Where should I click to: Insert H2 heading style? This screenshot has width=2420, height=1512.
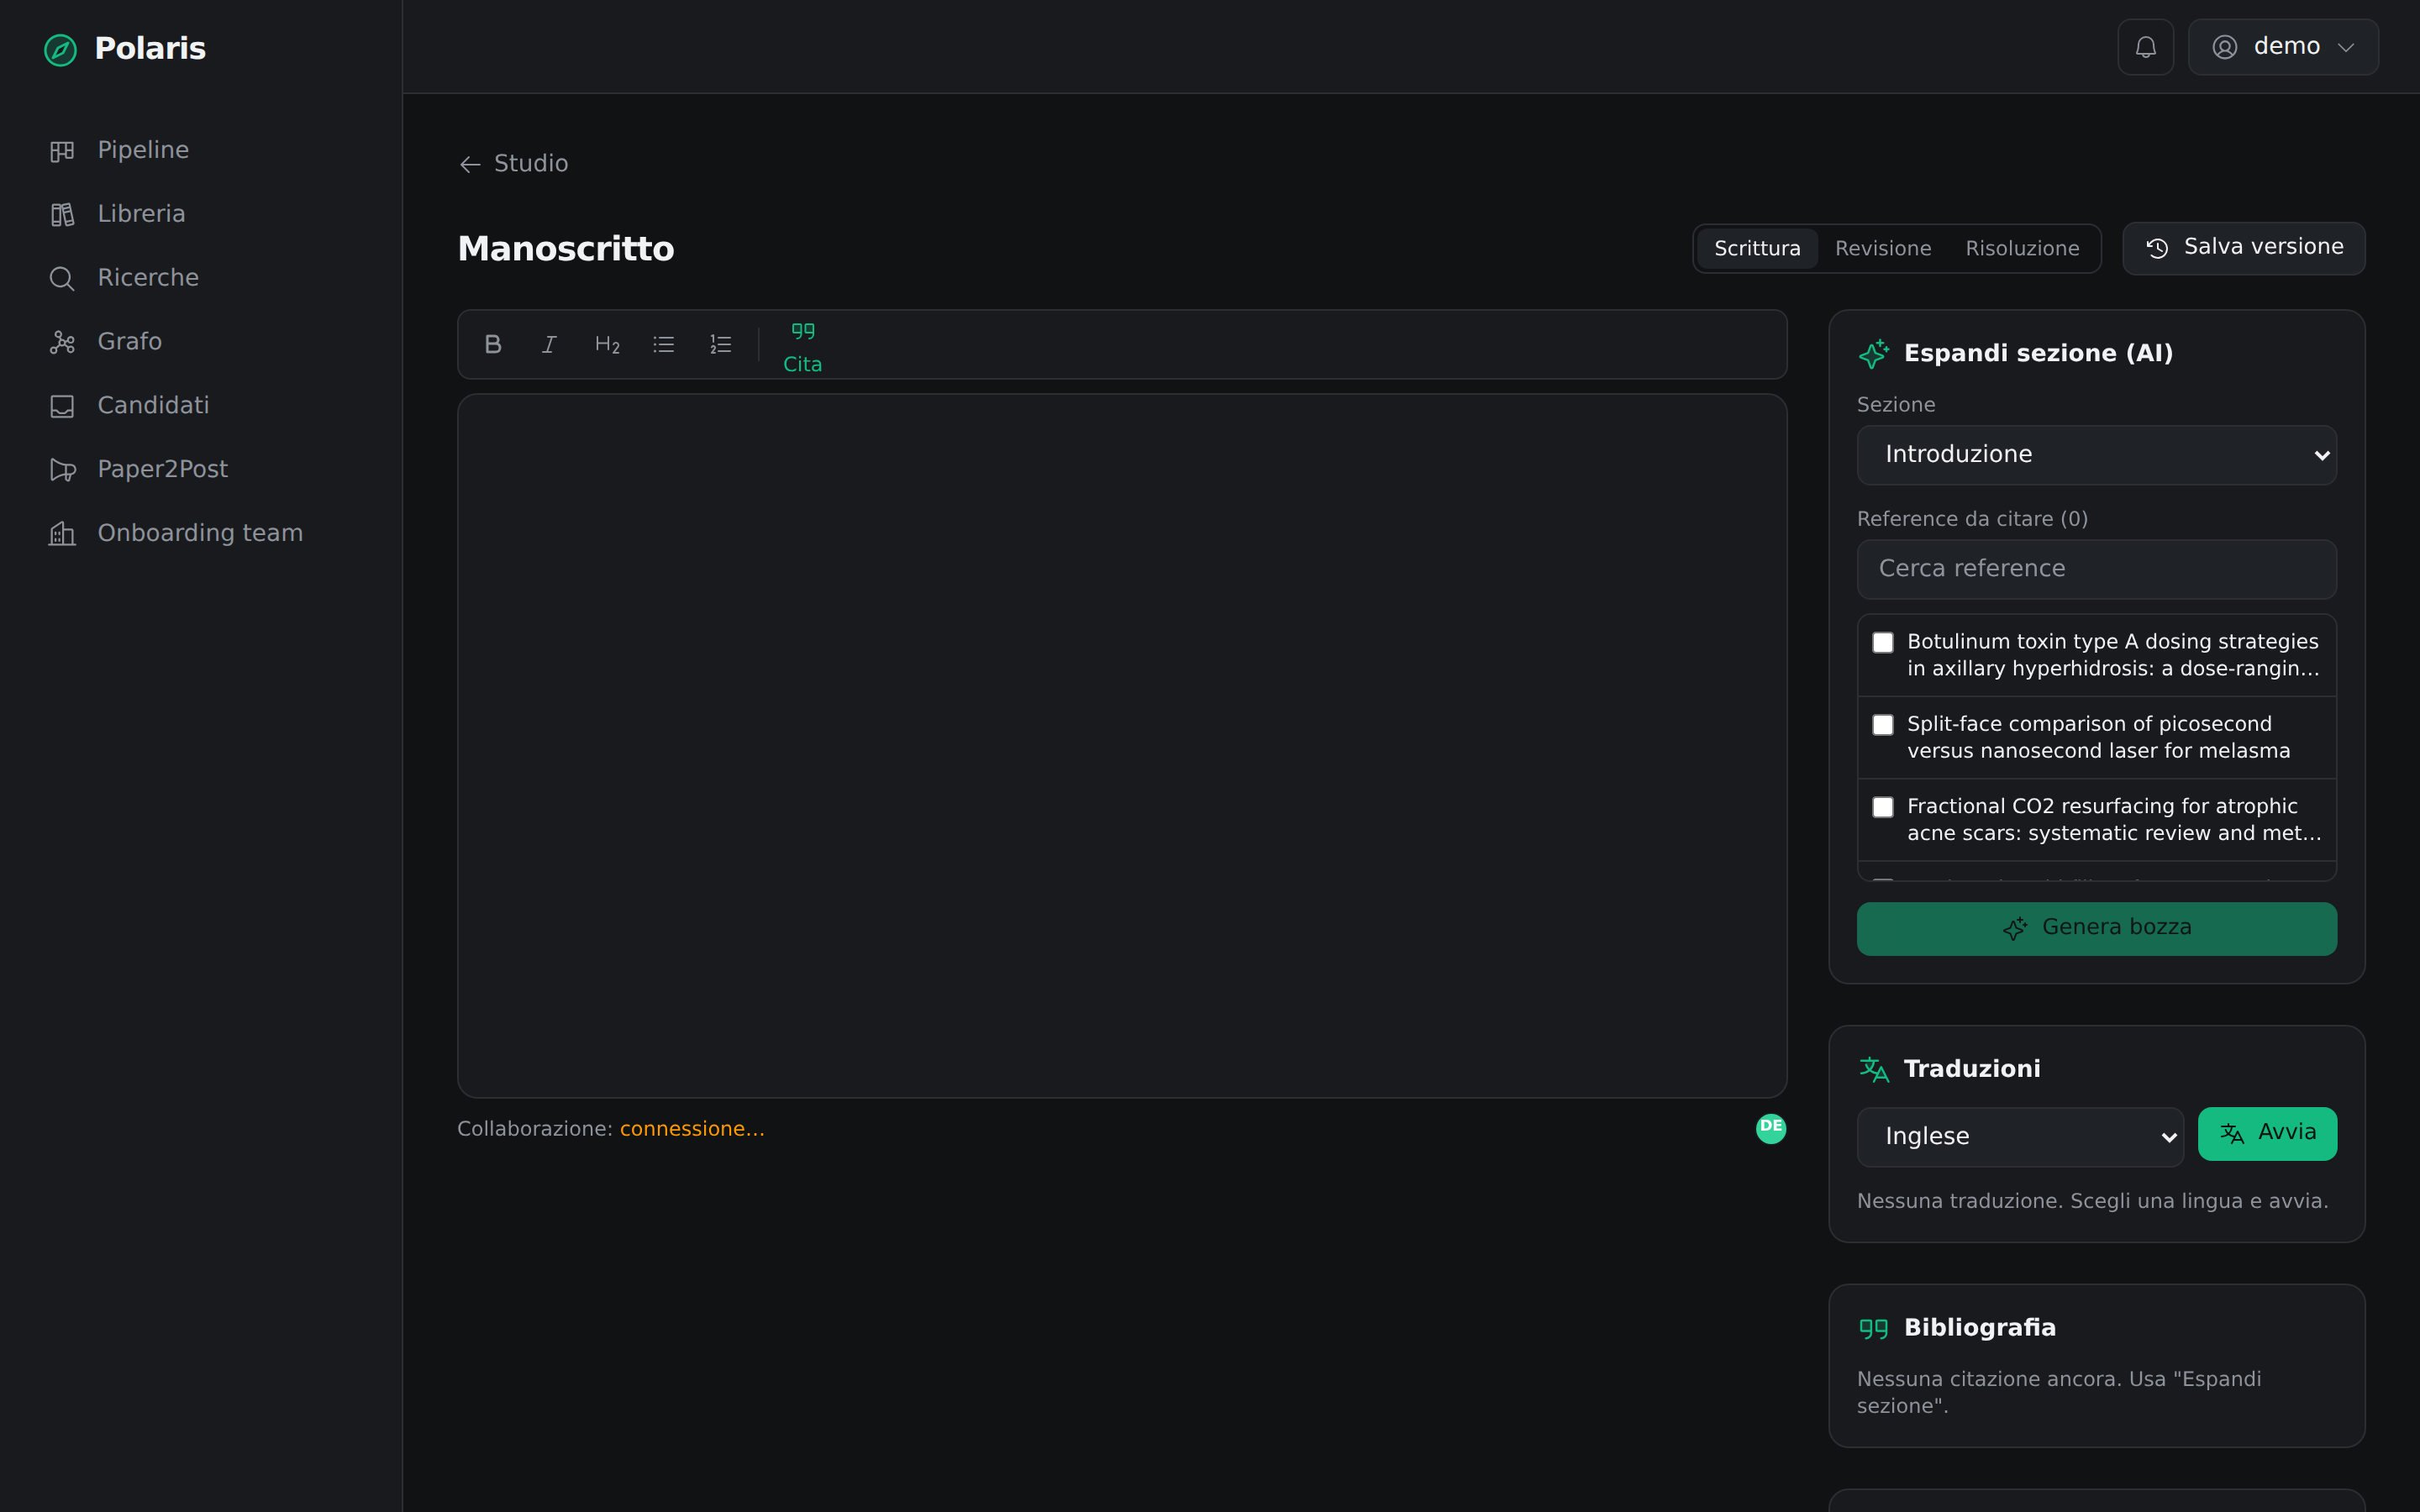point(607,344)
